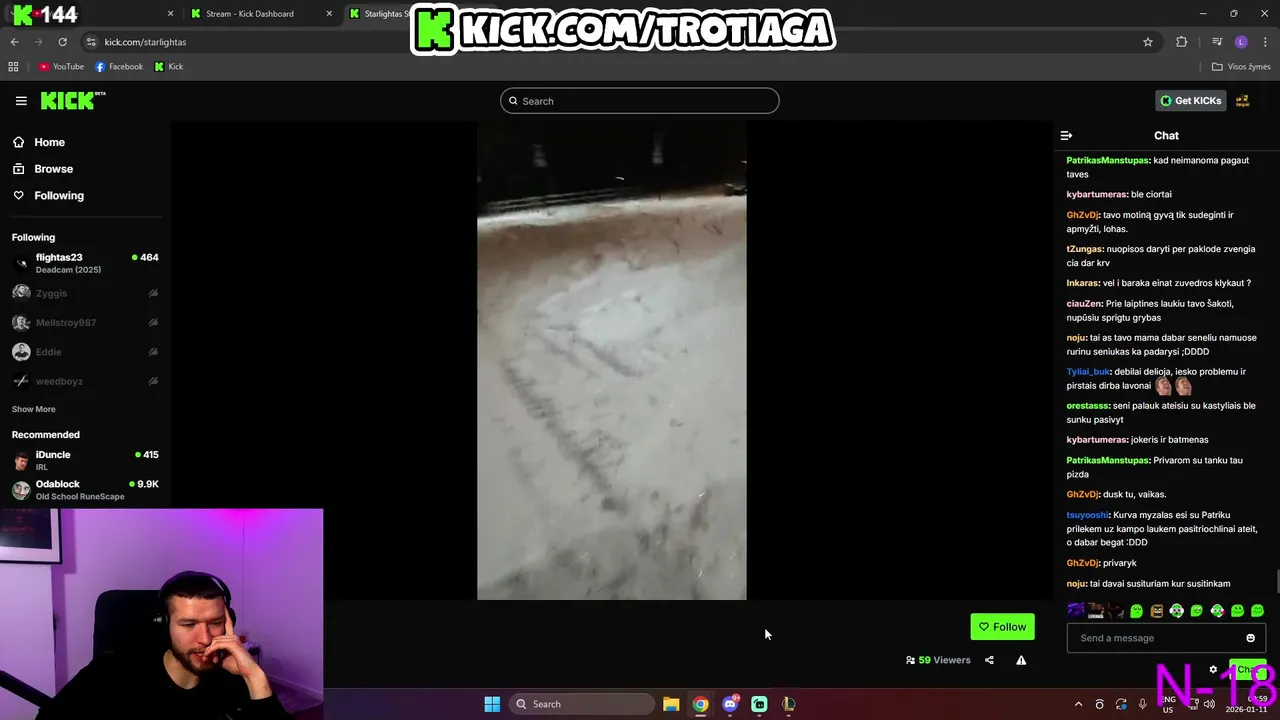Open the emote picker in message box
1280x720 pixels.
coord(1250,638)
